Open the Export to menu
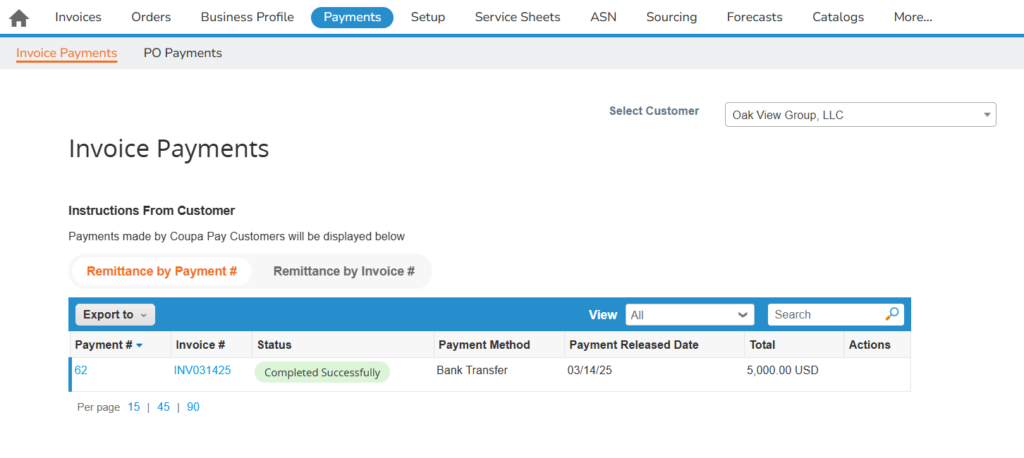This screenshot has height=458, width=1024. point(115,314)
